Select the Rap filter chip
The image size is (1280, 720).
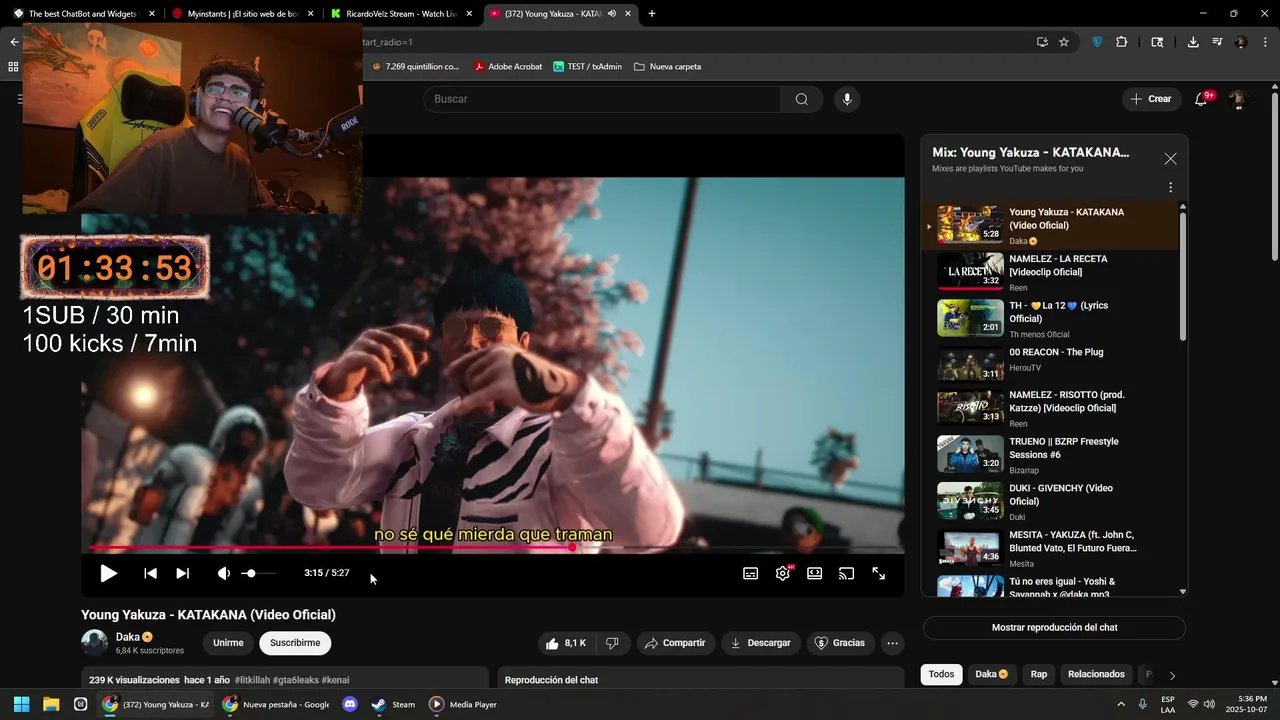pyautogui.click(x=1039, y=674)
